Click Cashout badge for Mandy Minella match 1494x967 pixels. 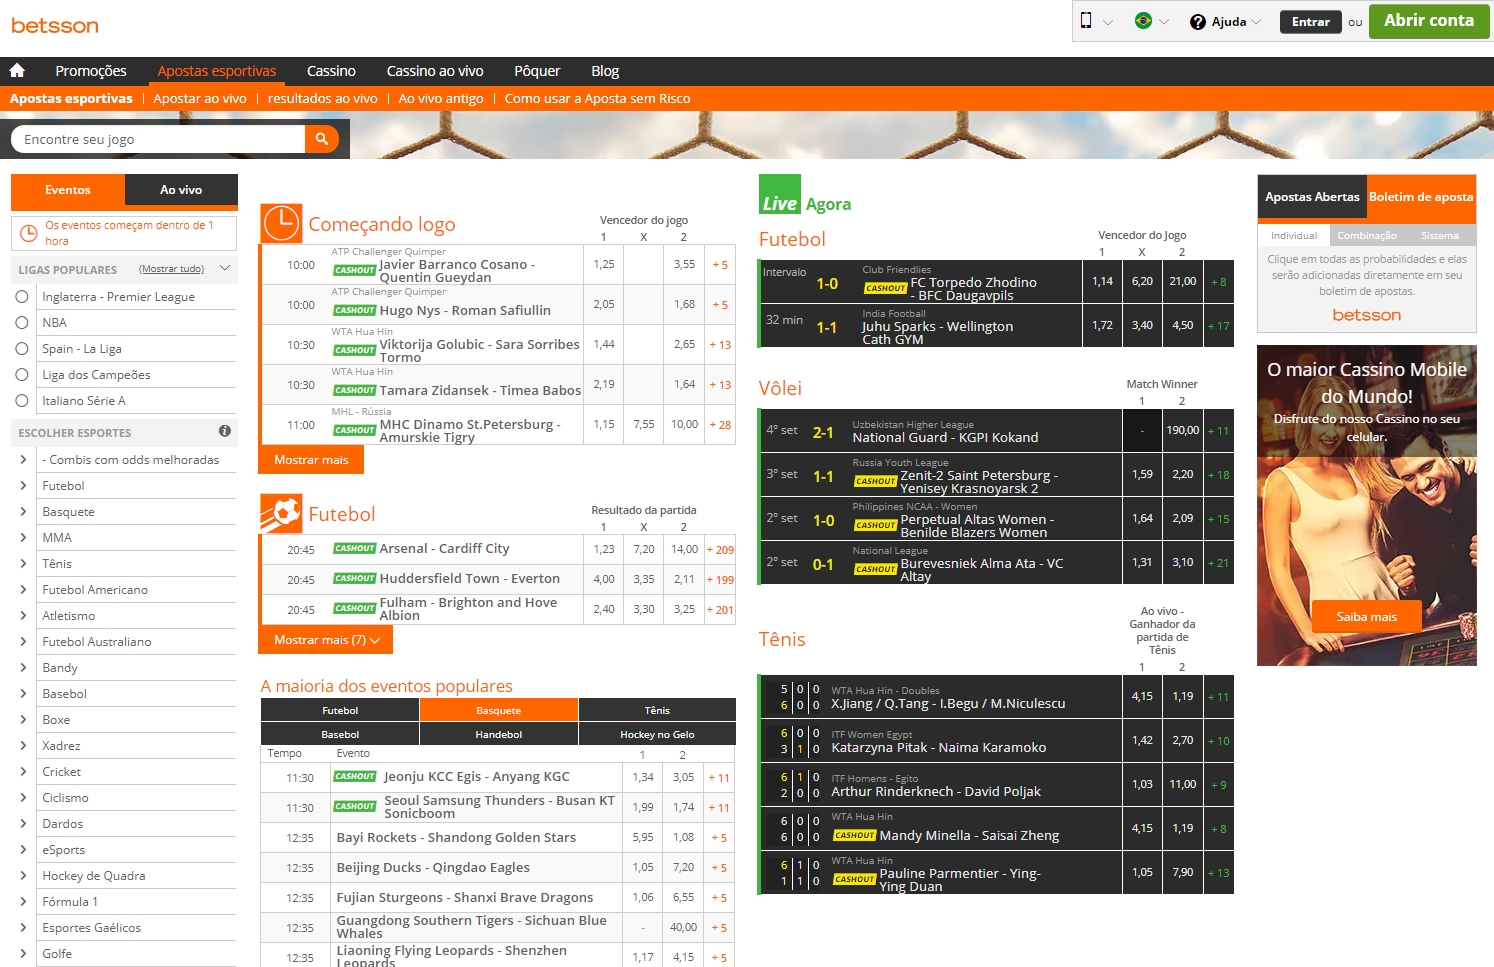point(854,835)
